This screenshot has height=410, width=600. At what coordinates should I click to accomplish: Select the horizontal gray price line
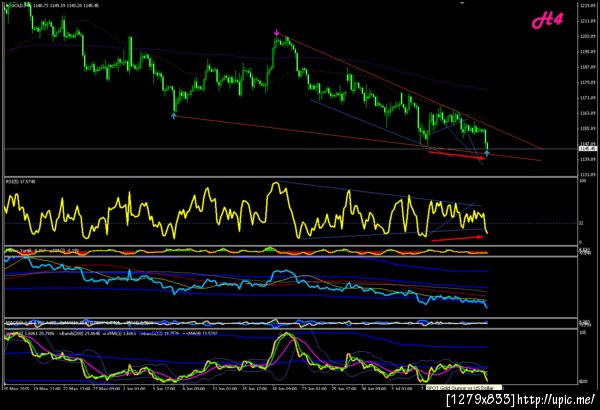coord(291,149)
